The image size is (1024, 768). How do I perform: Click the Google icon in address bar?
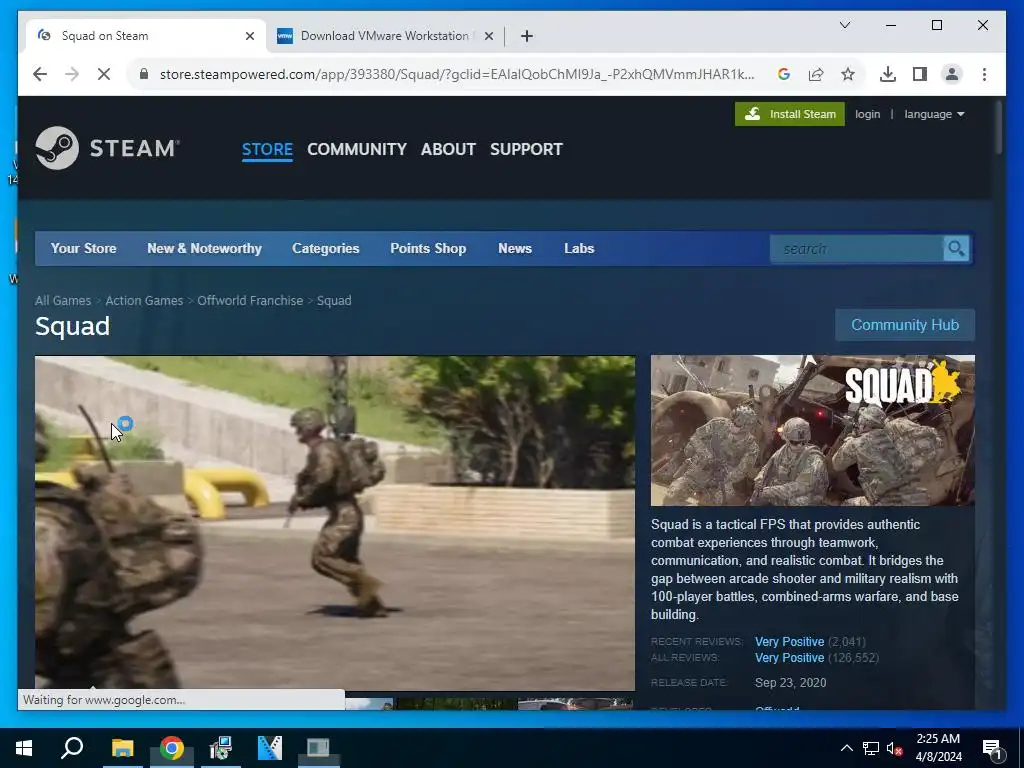[x=784, y=74]
